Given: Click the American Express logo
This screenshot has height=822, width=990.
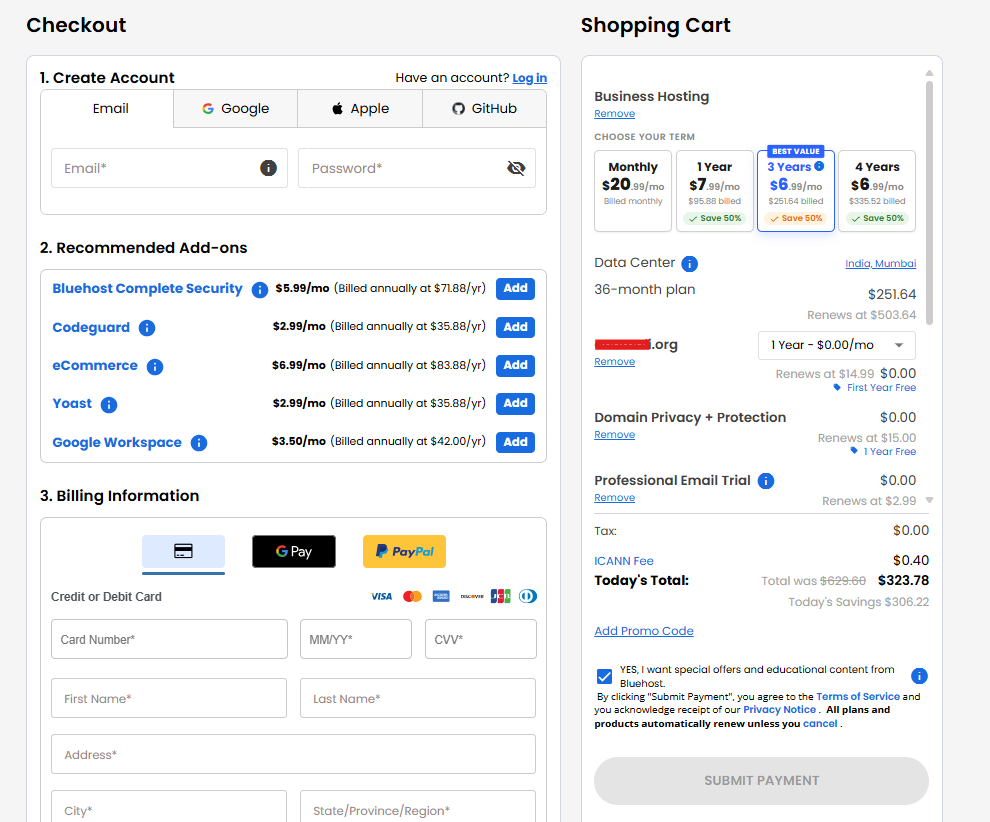Looking at the screenshot, I should 441,596.
